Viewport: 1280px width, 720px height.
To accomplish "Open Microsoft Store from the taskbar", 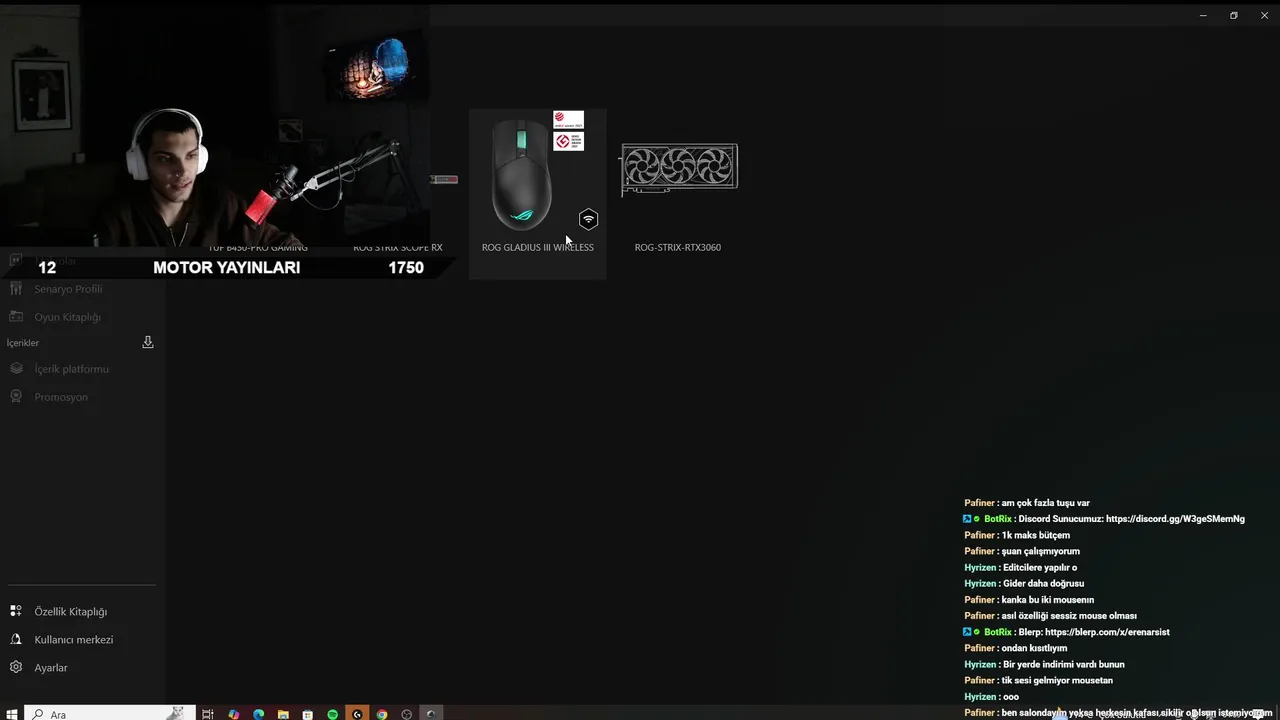I will pyautogui.click(x=307, y=714).
